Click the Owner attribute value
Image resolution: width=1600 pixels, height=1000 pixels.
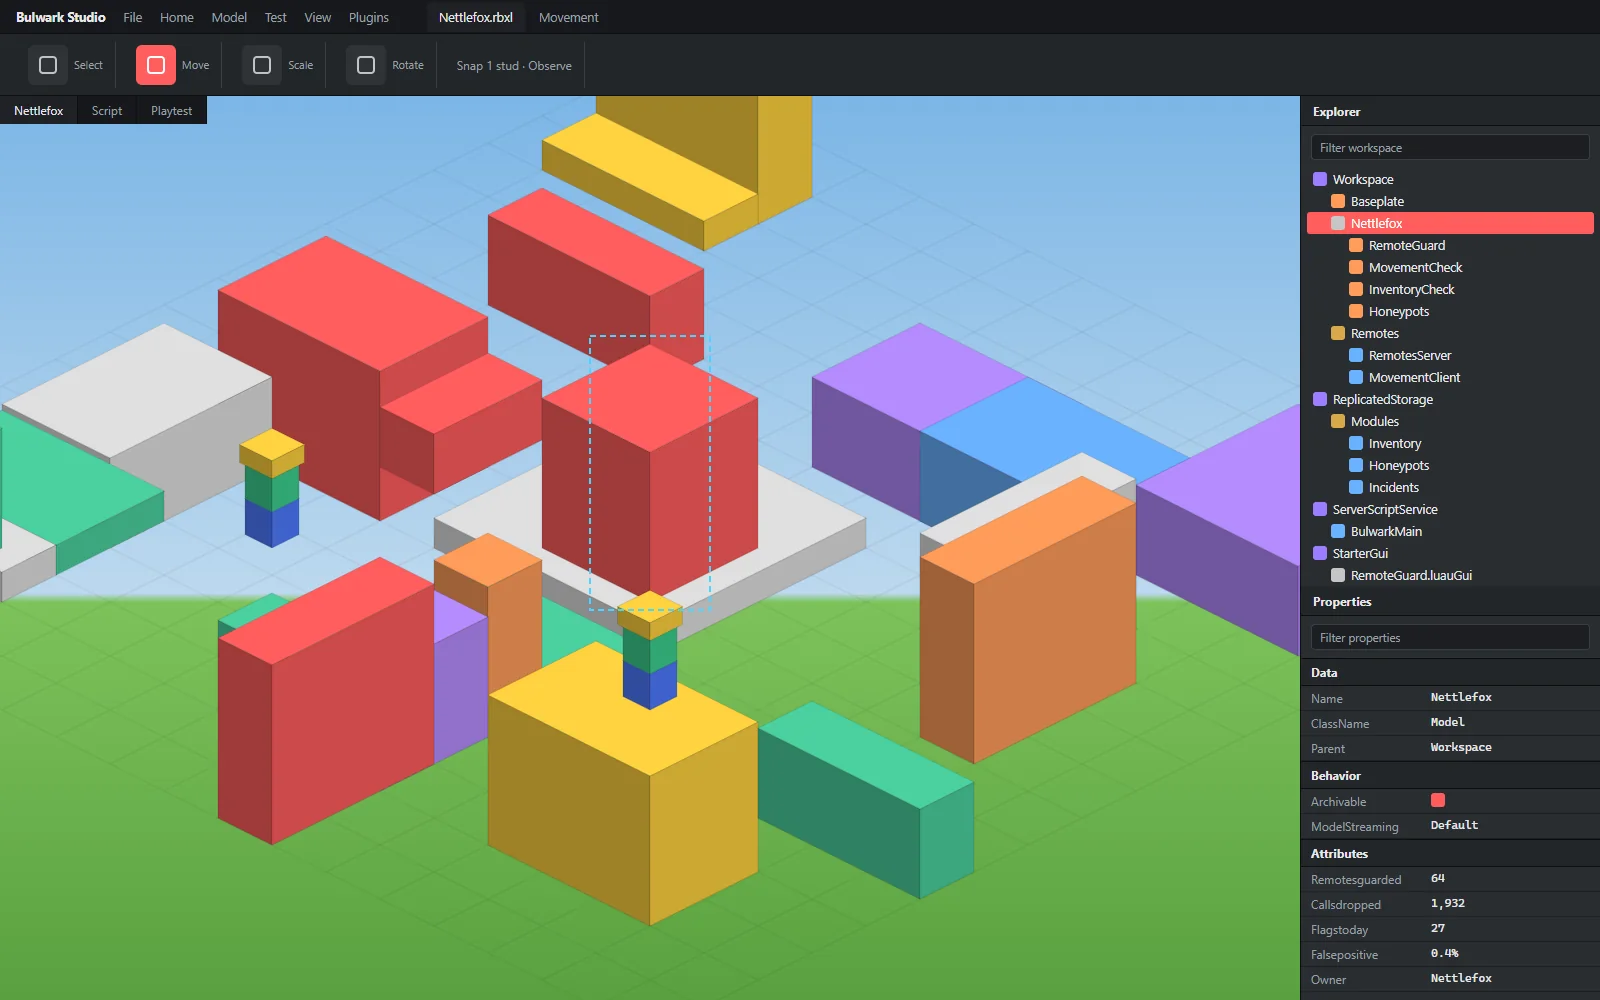click(x=1461, y=978)
